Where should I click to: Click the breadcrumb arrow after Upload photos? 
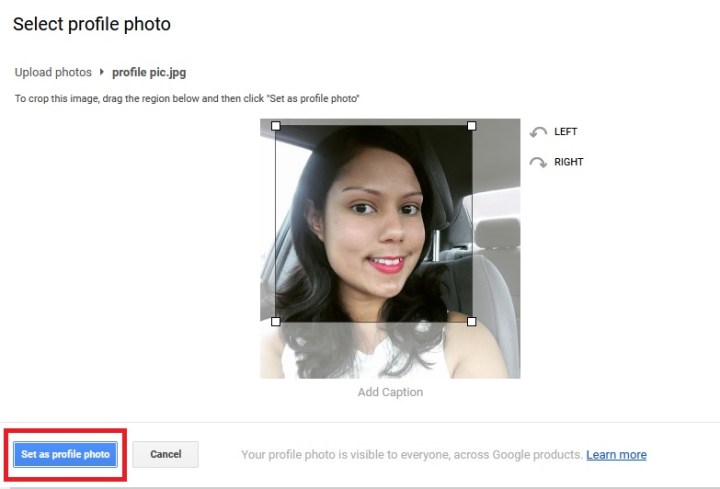coord(102,72)
